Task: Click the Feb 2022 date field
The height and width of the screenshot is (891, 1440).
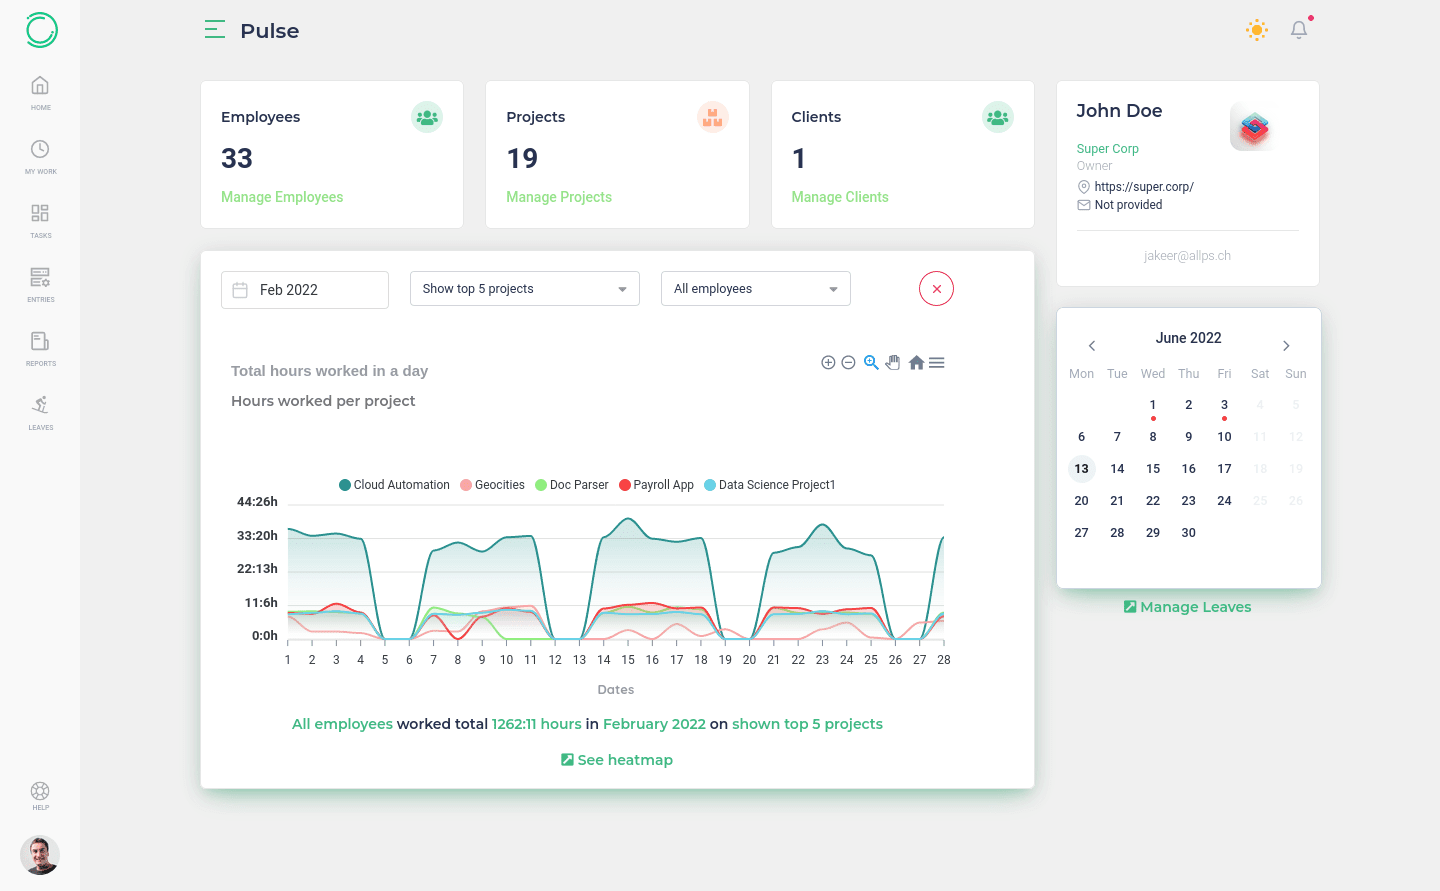Action: 304,290
